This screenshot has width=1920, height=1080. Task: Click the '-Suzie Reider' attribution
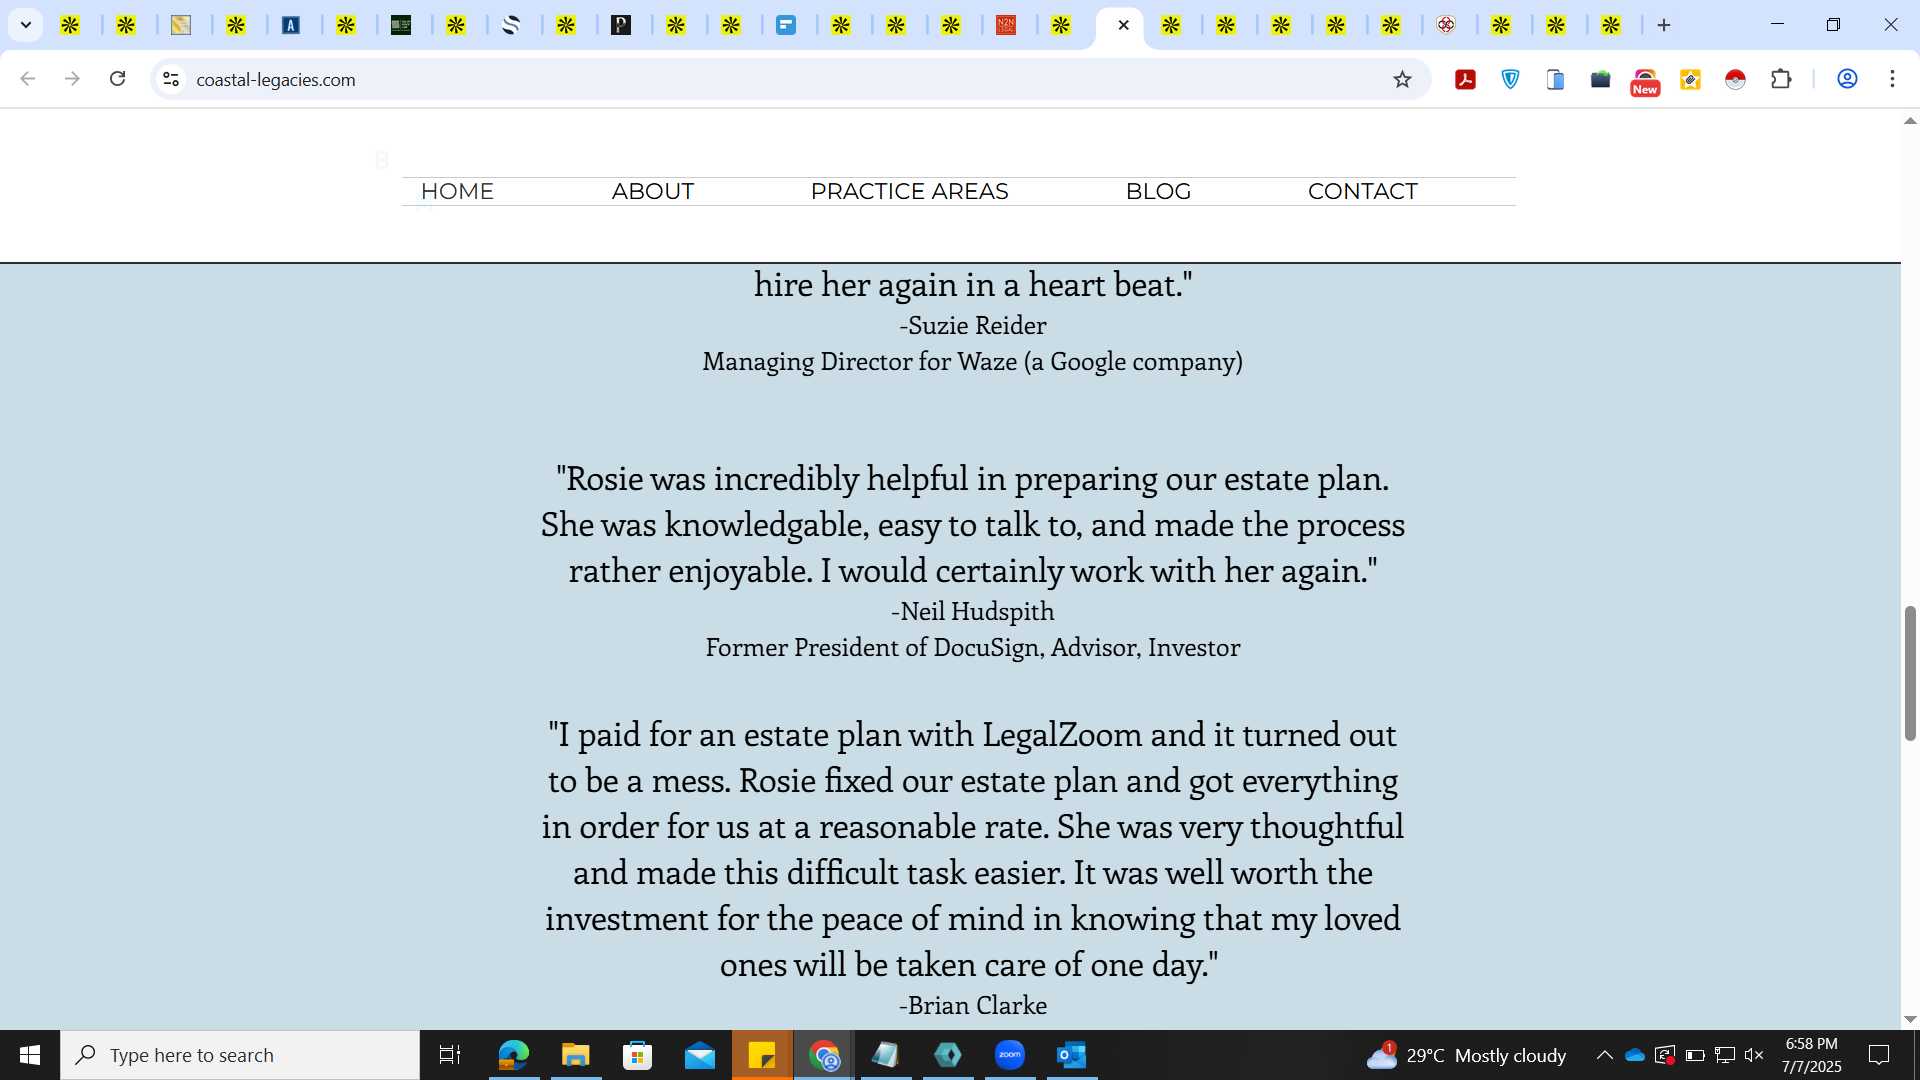point(973,325)
